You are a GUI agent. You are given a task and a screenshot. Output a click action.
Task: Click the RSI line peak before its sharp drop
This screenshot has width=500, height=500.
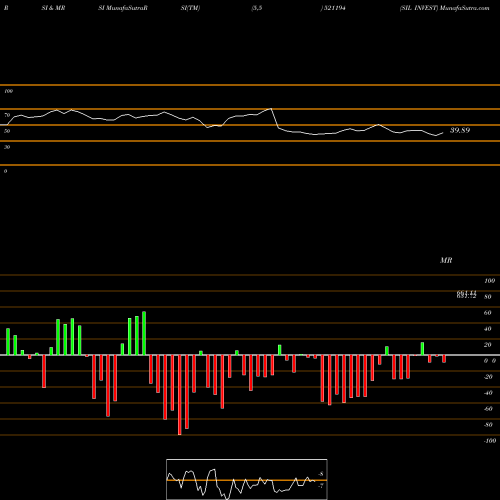[x=271, y=109]
